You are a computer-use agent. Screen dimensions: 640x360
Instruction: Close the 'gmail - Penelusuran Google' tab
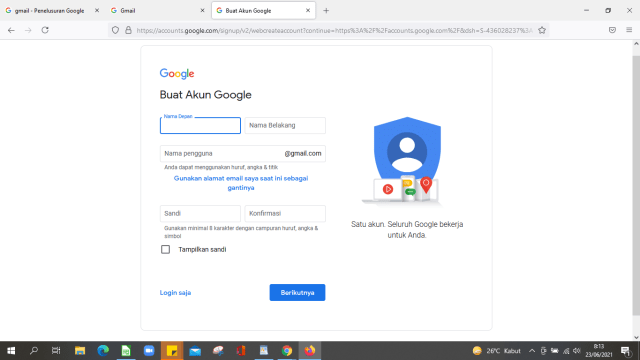point(97,11)
